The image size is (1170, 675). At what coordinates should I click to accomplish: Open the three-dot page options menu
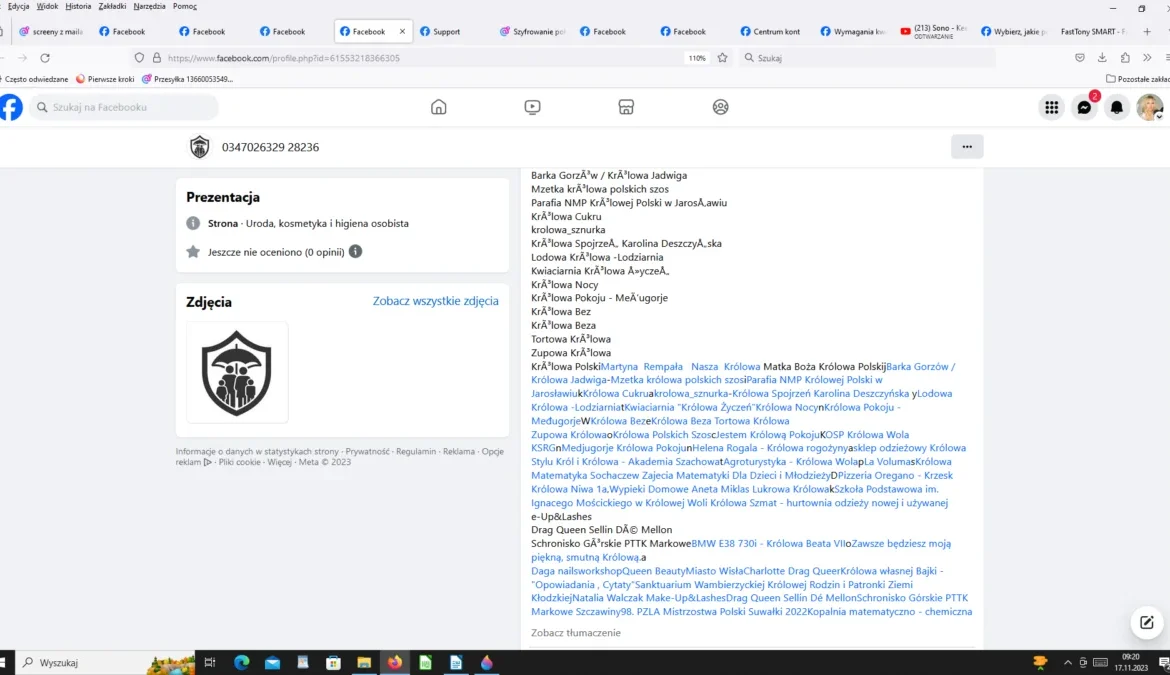[x=967, y=147]
